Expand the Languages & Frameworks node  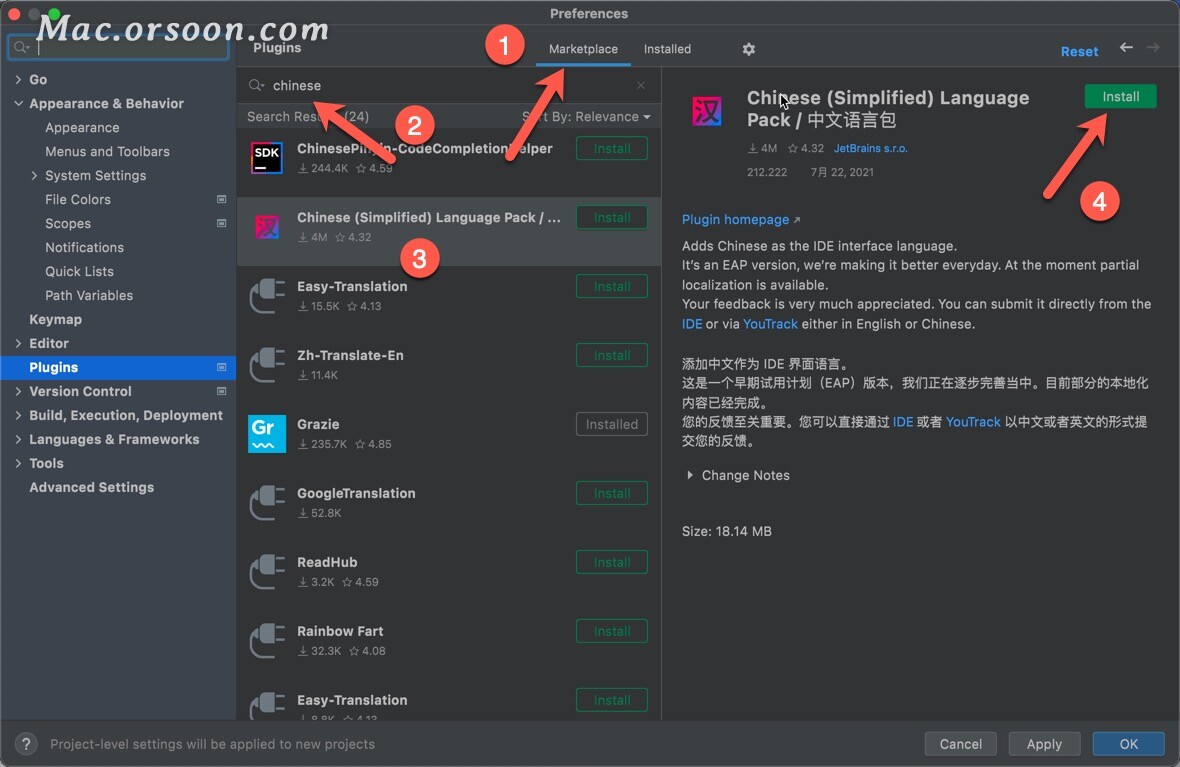tap(18, 440)
